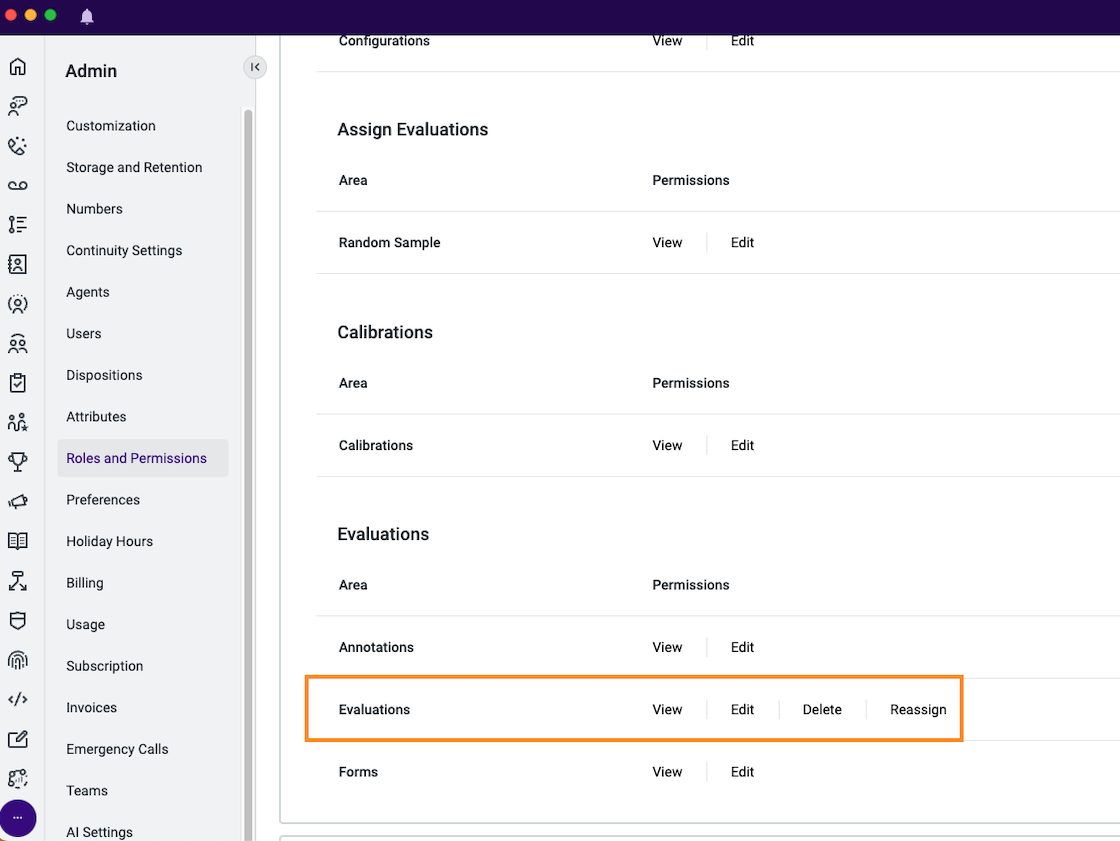
Task: Open Storage and Retention settings
Action: pyautogui.click(x=134, y=167)
